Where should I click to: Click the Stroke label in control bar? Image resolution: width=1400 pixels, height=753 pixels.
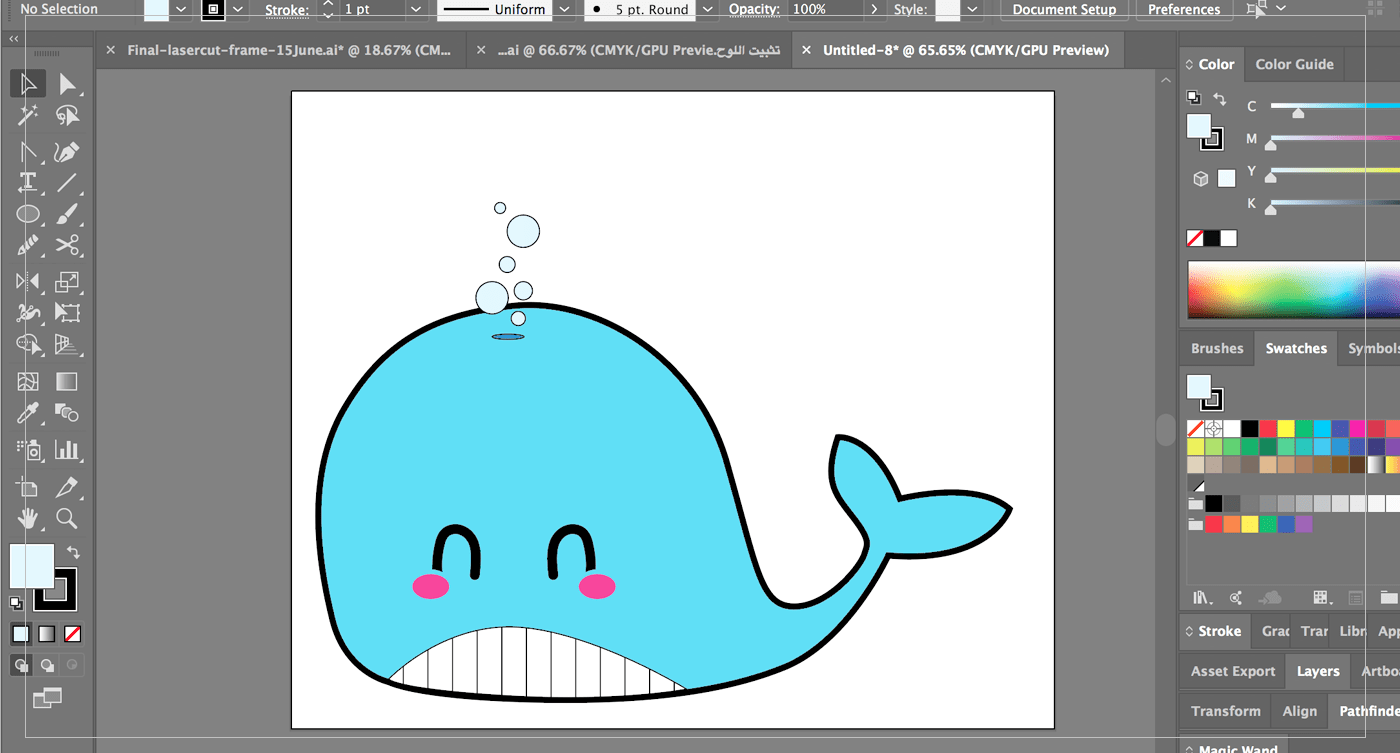point(287,9)
